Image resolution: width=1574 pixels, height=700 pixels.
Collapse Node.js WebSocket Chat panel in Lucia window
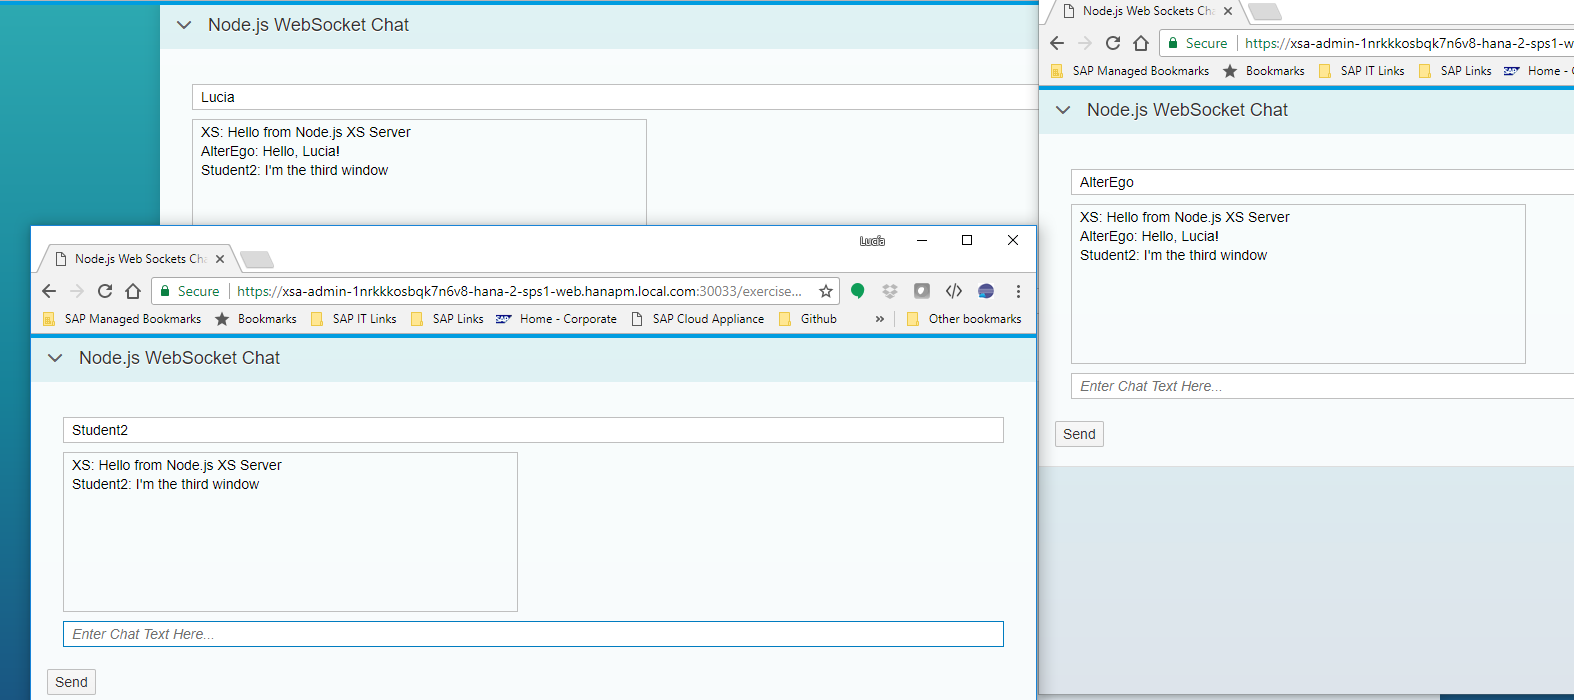point(184,25)
